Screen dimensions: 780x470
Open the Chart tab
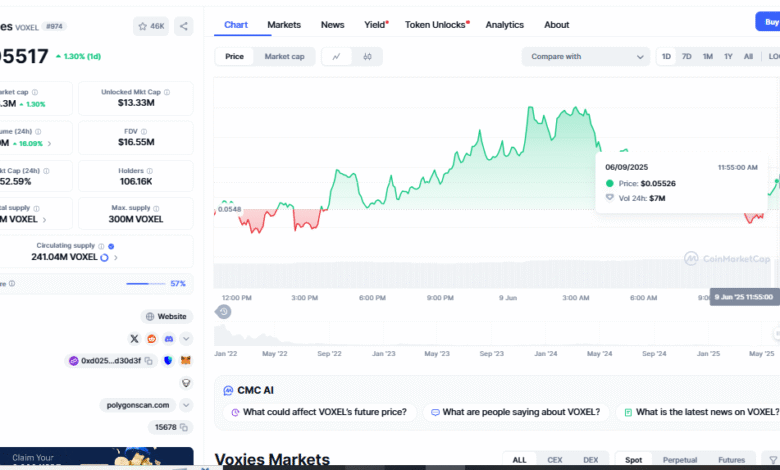click(236, 25)
